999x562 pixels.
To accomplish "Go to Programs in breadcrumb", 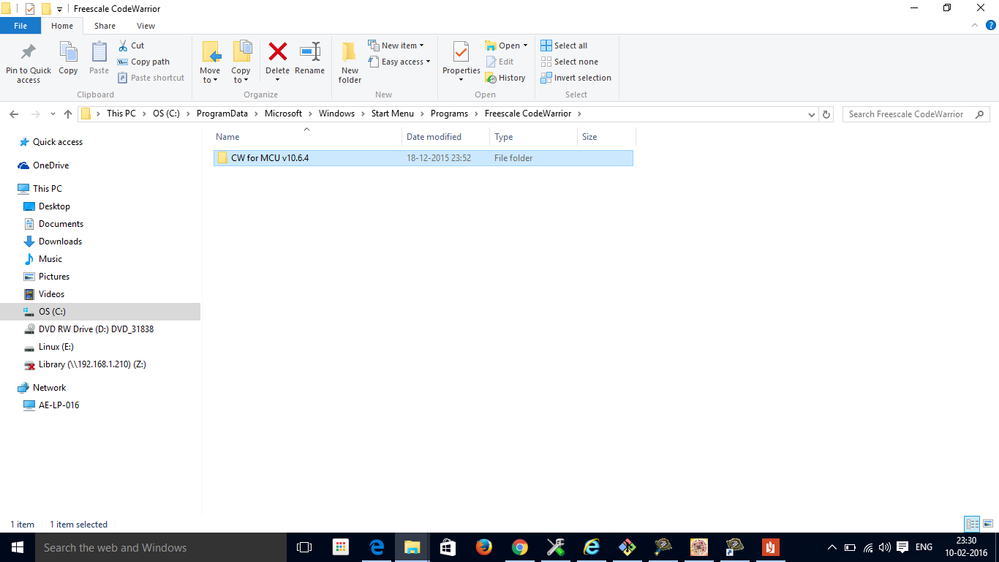I will (449, 113).
